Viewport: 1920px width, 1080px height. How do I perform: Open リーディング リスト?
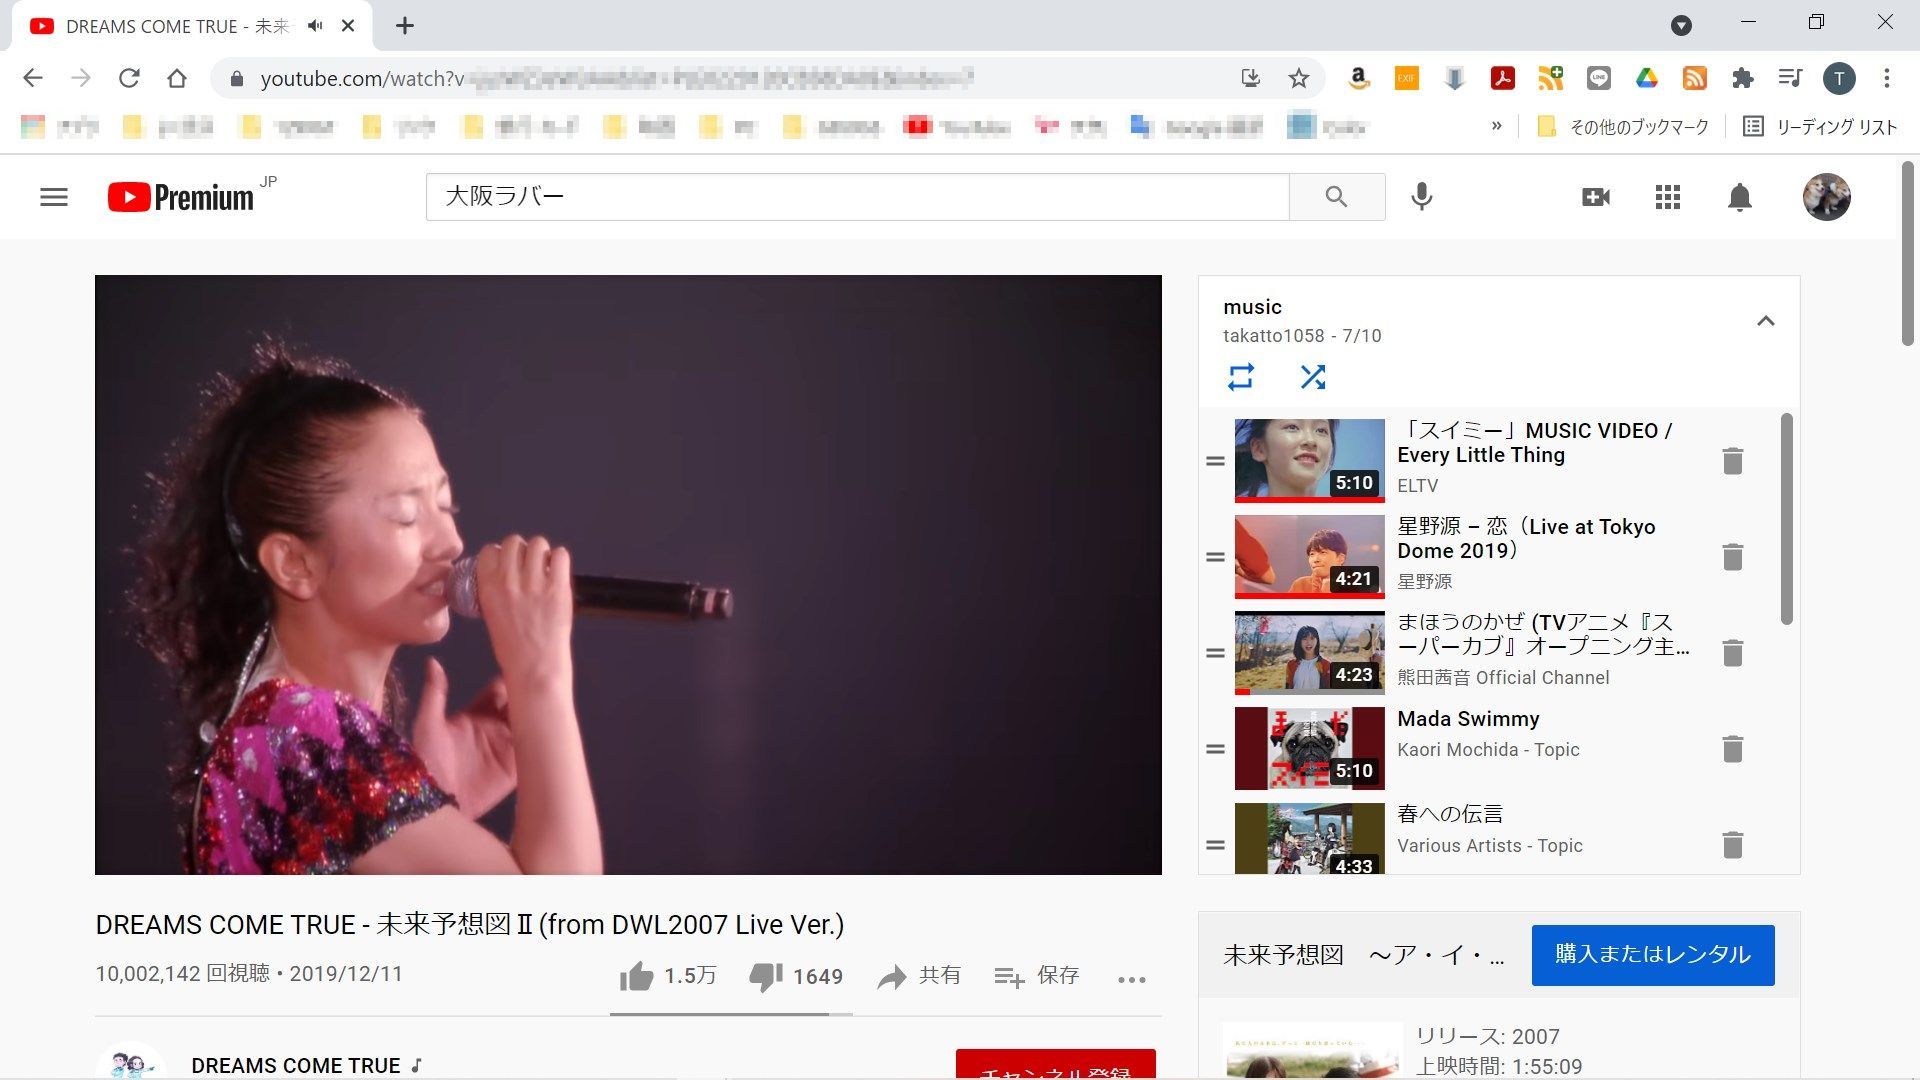(1820, 127)
